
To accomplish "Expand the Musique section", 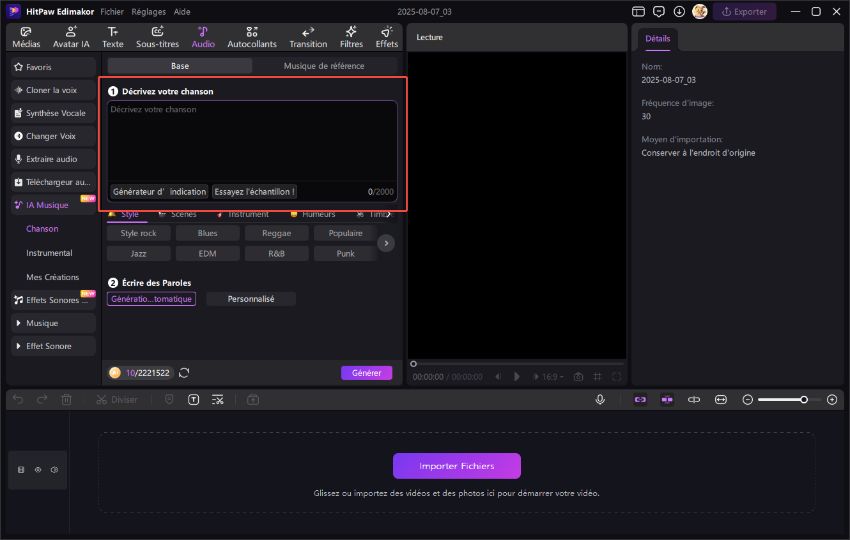I will click(x=53, y=323).
